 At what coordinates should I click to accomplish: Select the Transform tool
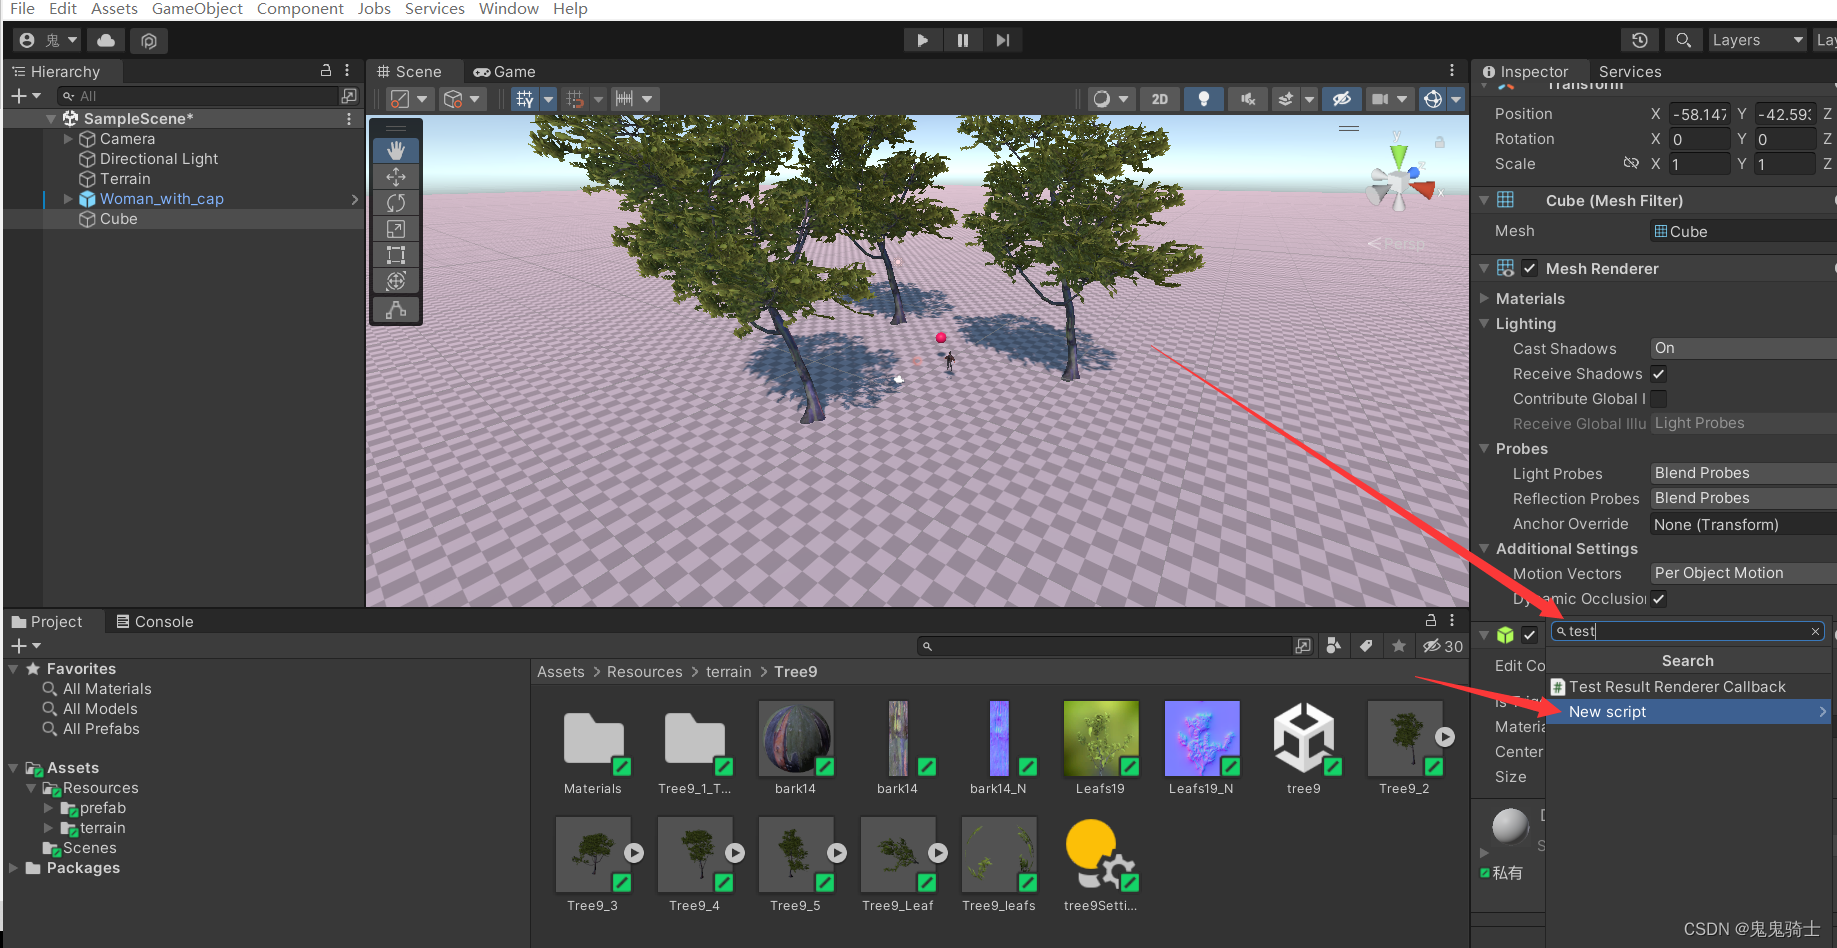pos(396,281)
